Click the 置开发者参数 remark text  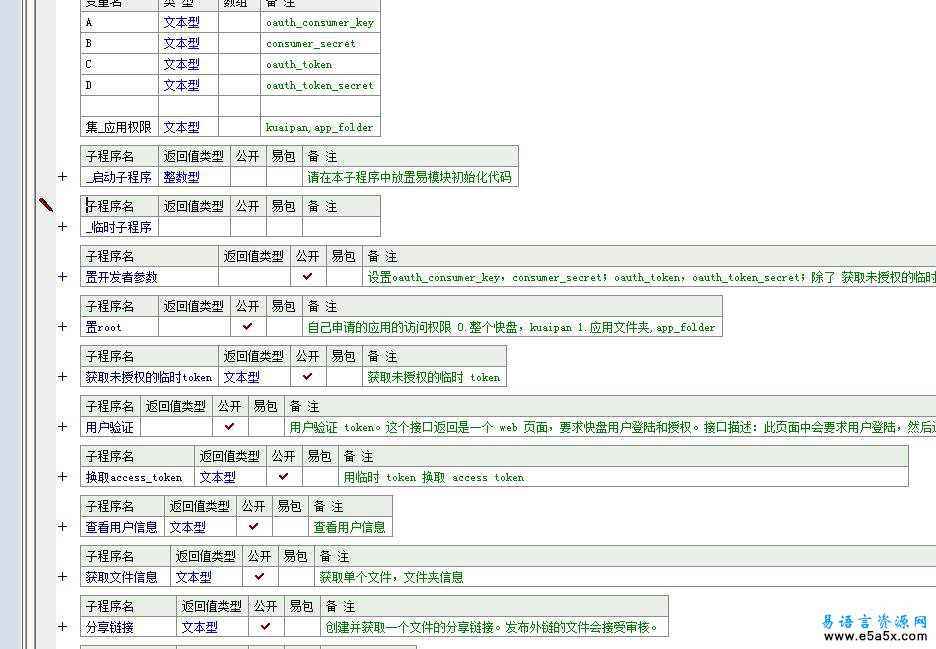(x=651, y=276)
